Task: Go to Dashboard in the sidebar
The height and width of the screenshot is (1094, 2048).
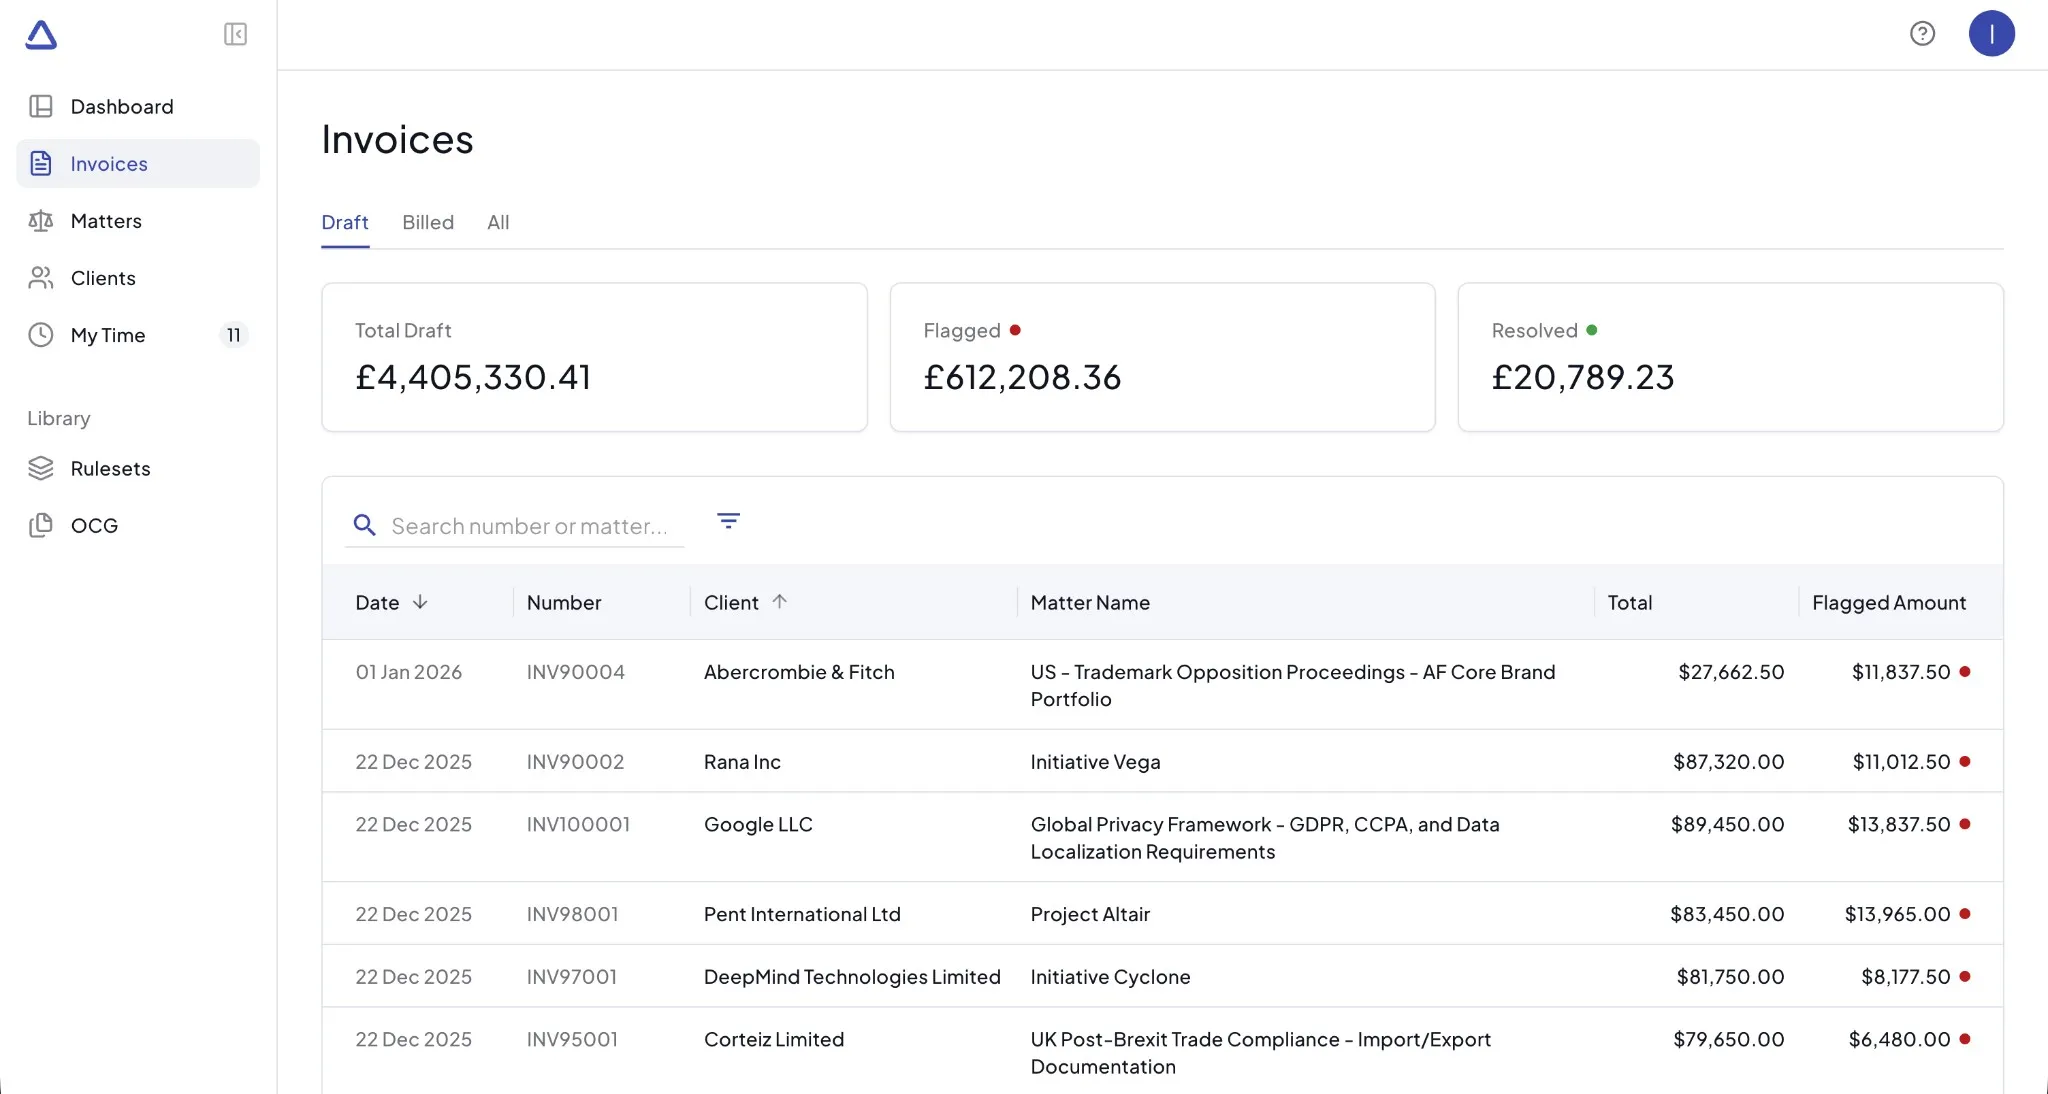Action: click(x=138, y=106)
